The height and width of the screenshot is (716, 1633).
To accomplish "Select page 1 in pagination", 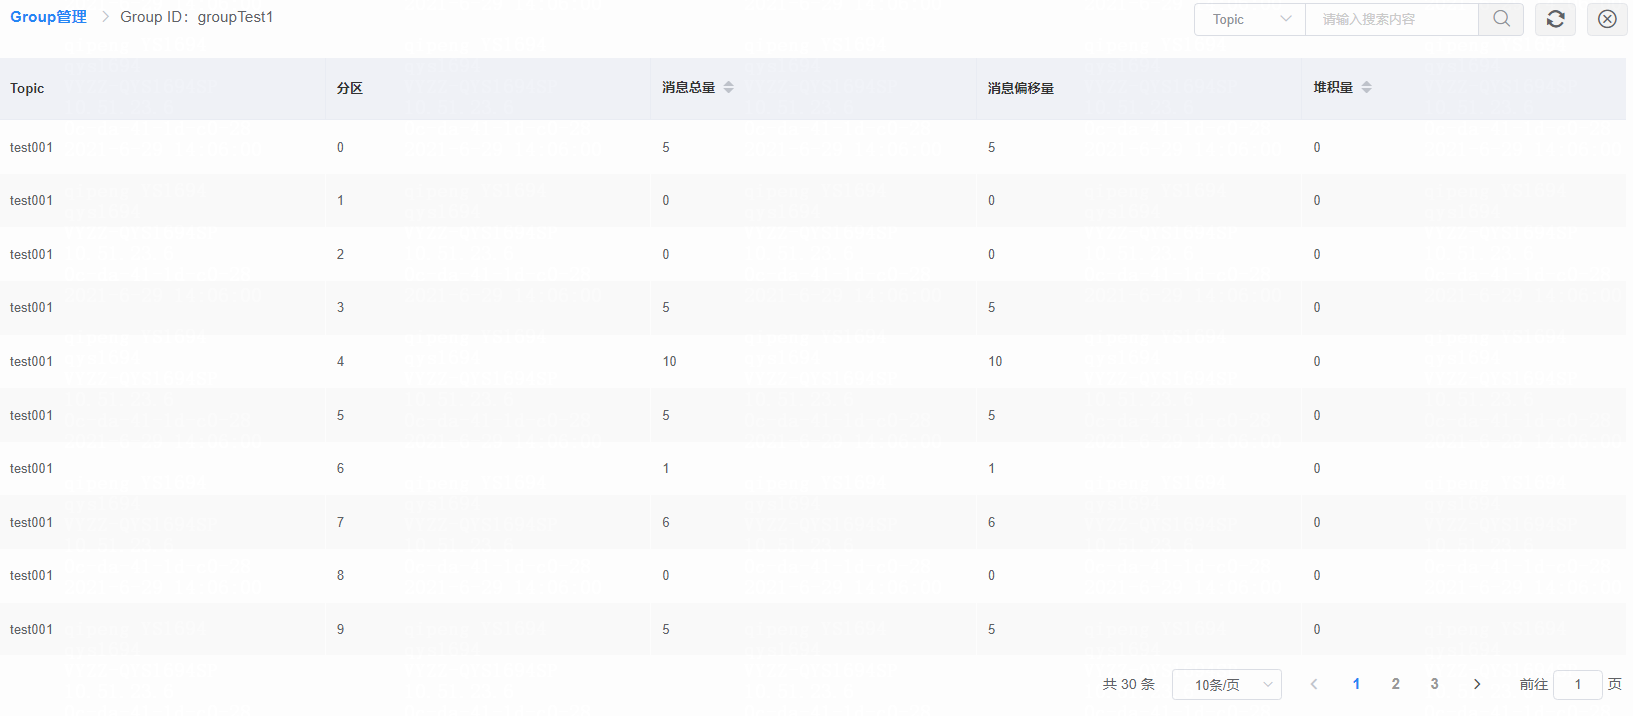I will pos(1356,684).
